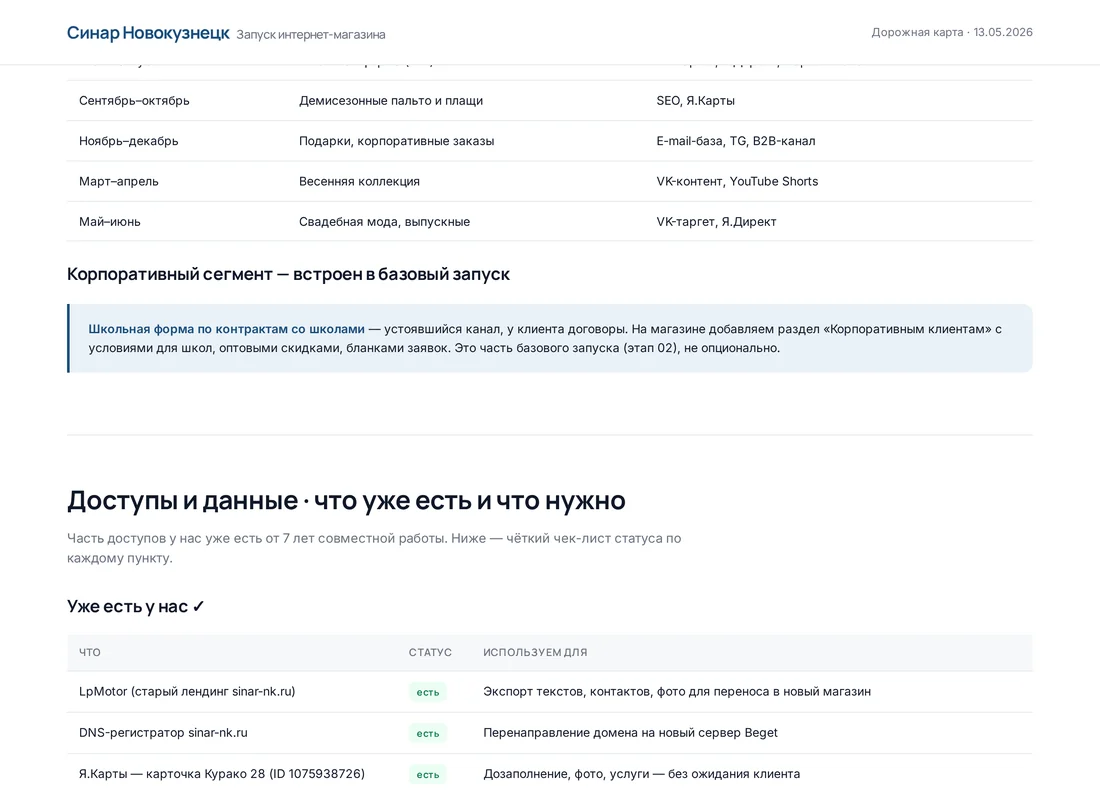Screen dimensions: 1100x790
Task: Click the 'ИСПОЛЬЗУЕМ ДЛЯ' column header
Action: coord(535,652)
